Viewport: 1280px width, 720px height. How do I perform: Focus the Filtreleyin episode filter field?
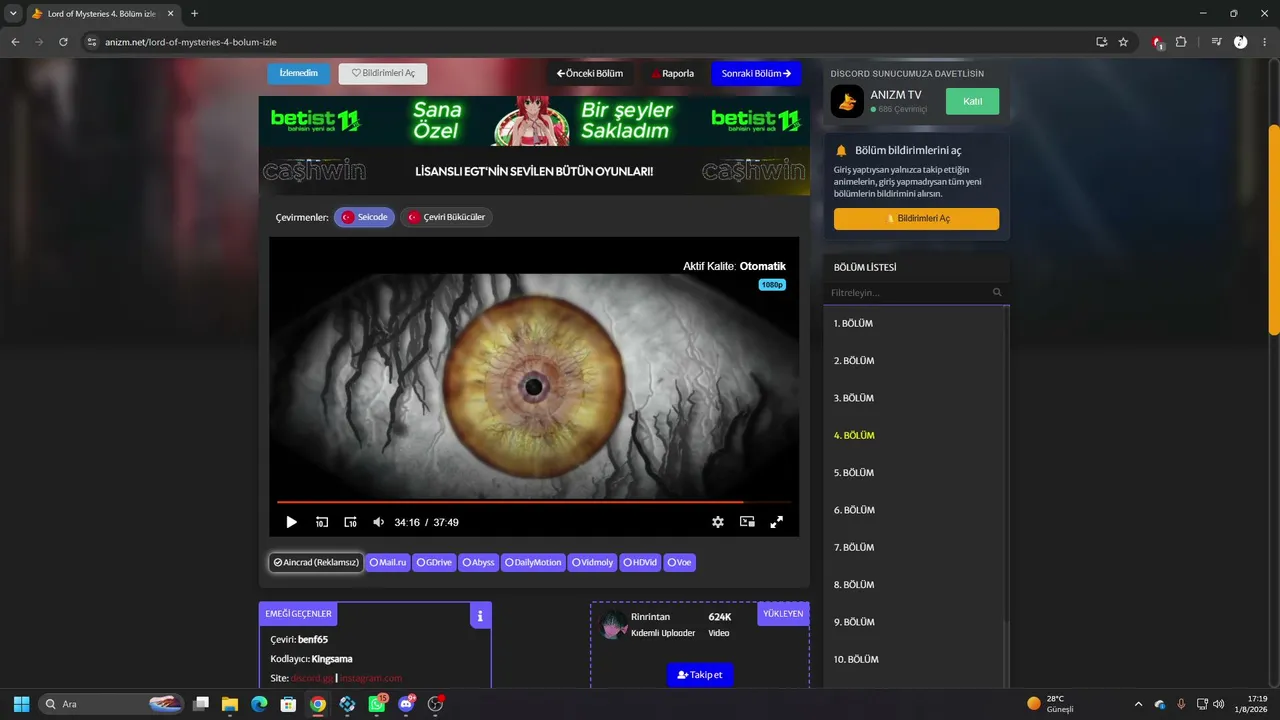pos(909,293)
